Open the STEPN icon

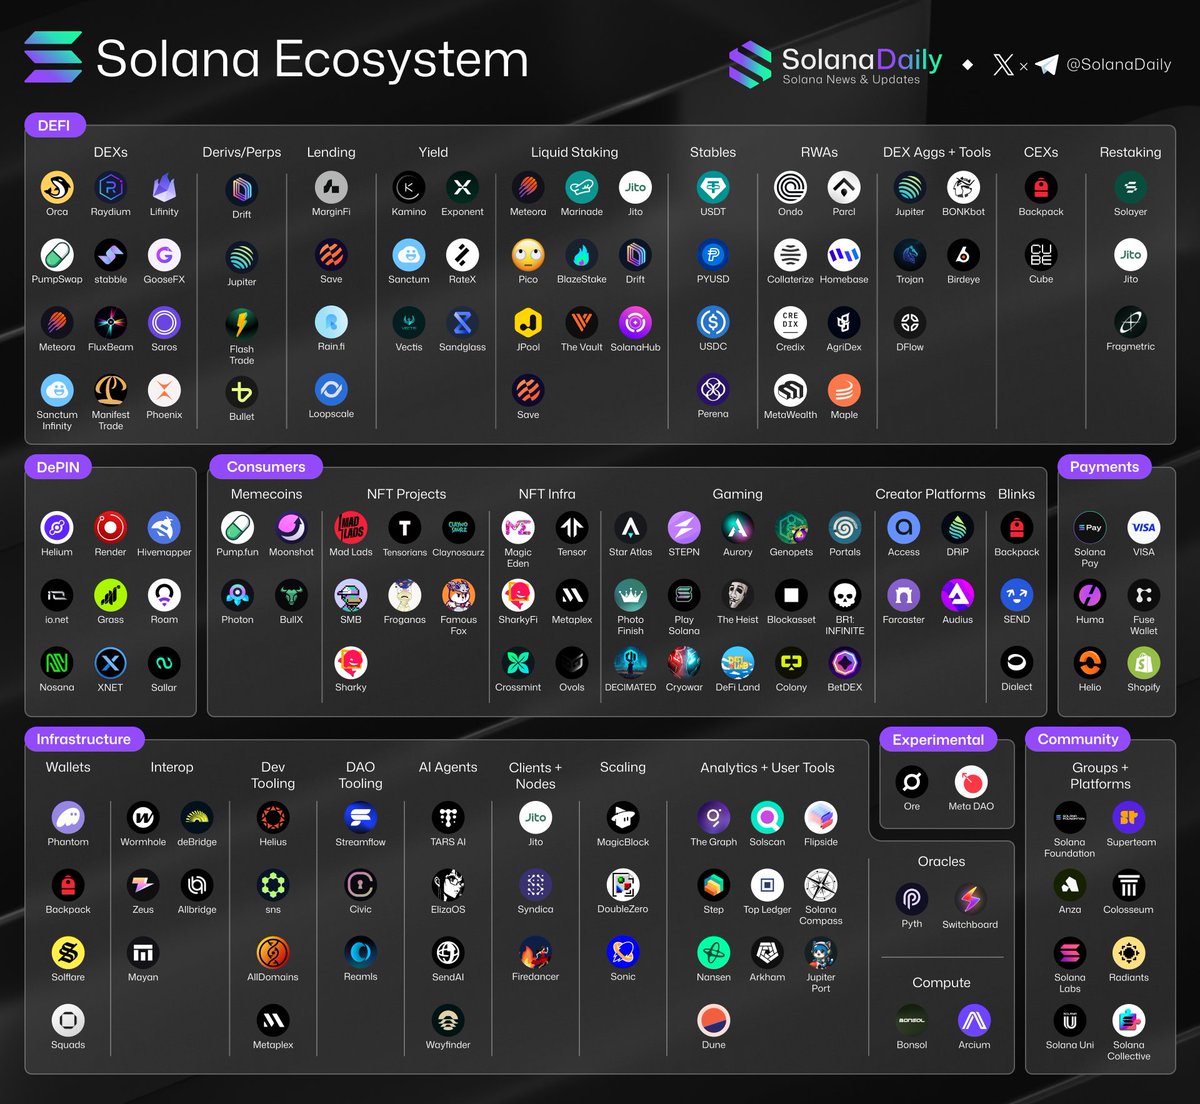click(684, 527)
